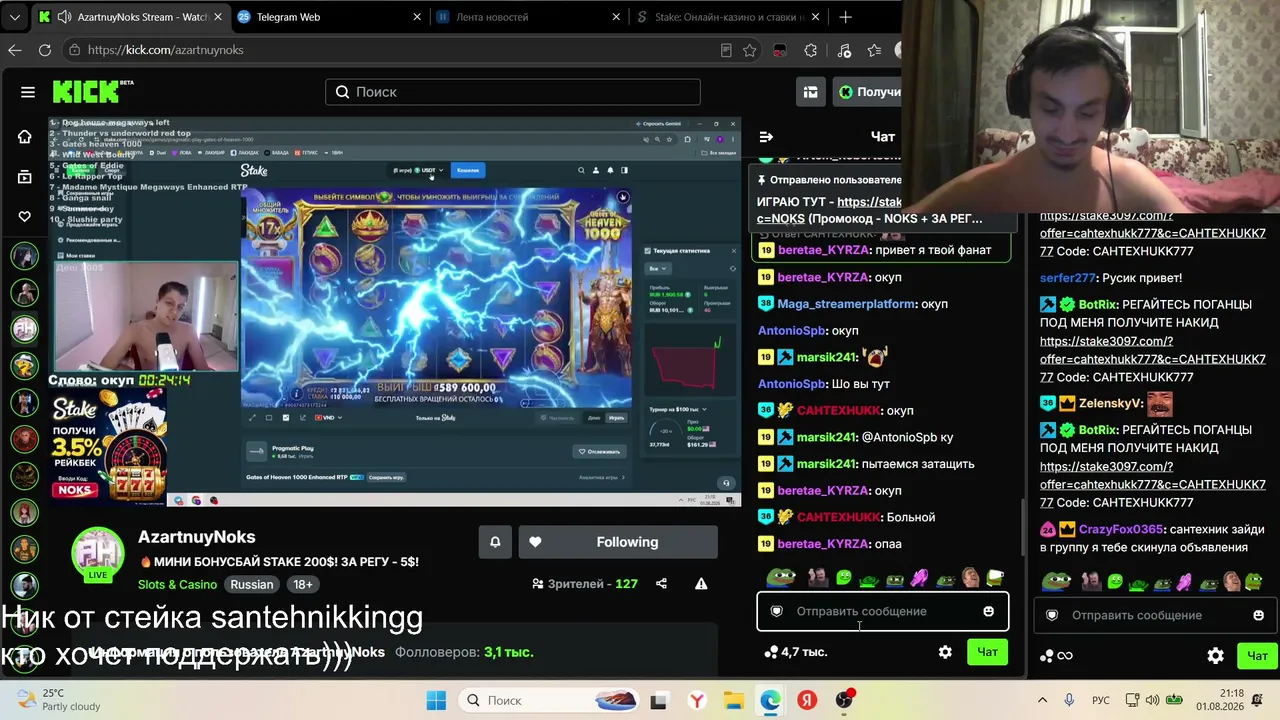1280x720 pixels.
Task: Open settings gear in the second chat panel
Action: pyautogui.click(x=1215, y=656)
